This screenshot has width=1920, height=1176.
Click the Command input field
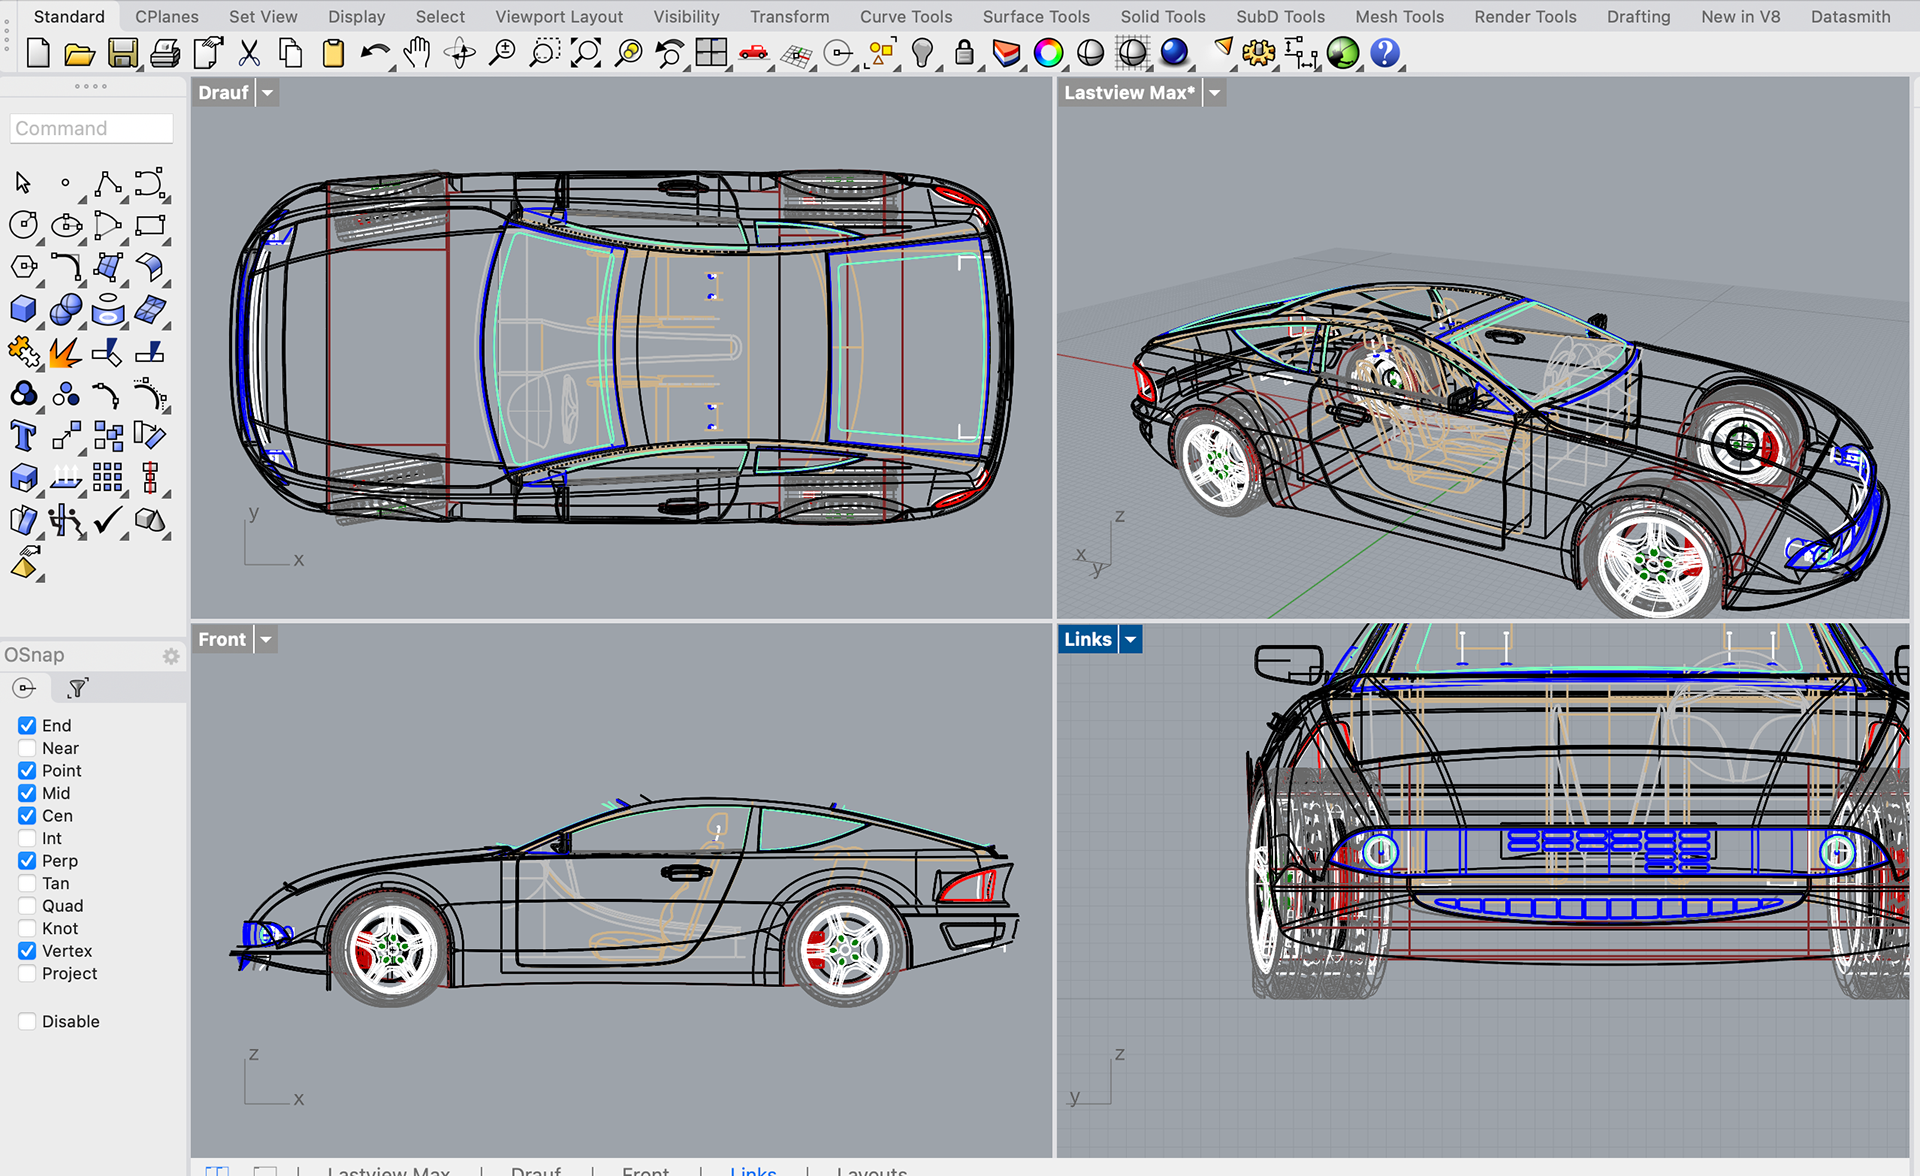91,128
